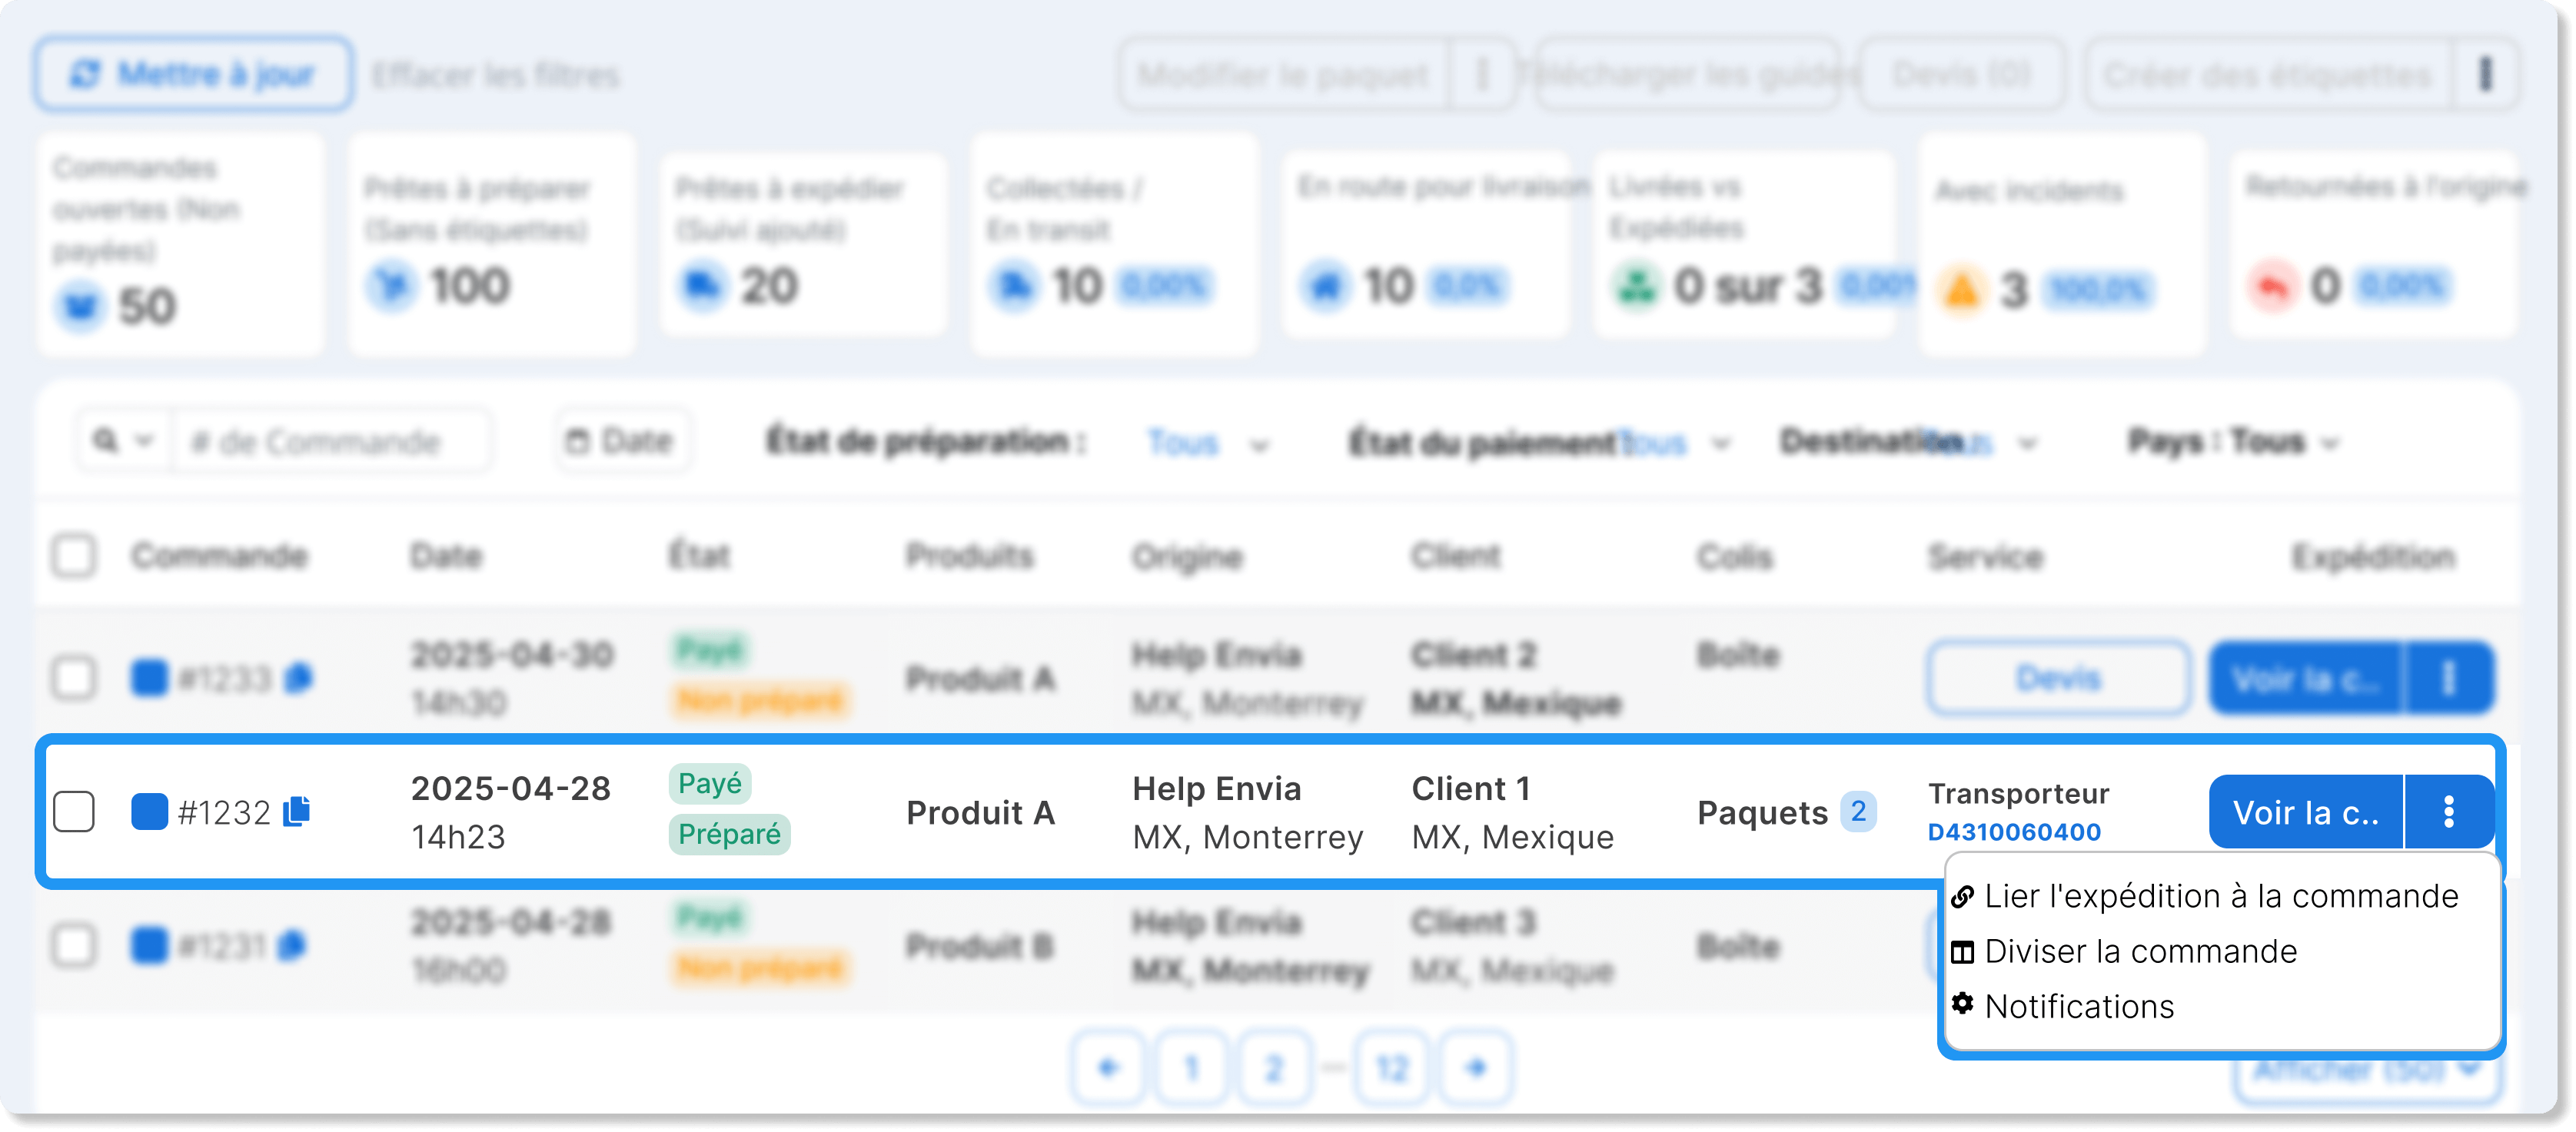The image size is (2576, 1132).
Task: Click link icon next to Lier l'expédition
Action: [1962, 896]
